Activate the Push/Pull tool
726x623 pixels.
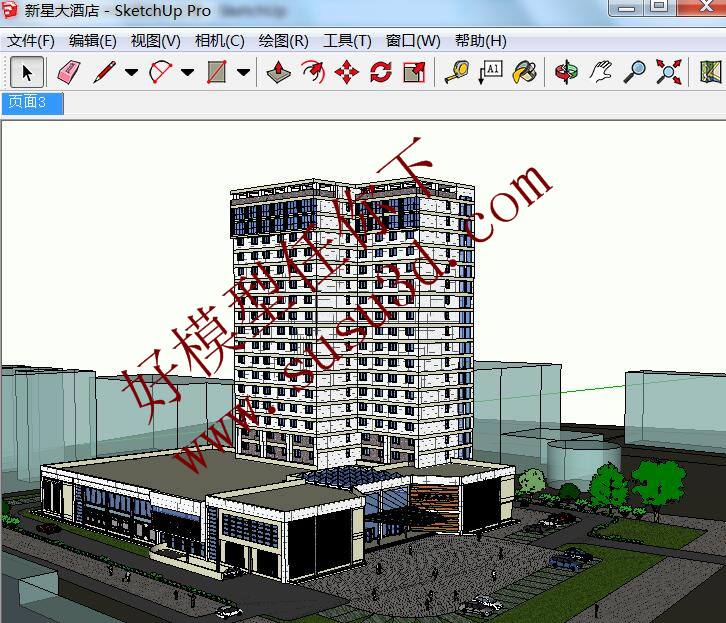[278, 72]
